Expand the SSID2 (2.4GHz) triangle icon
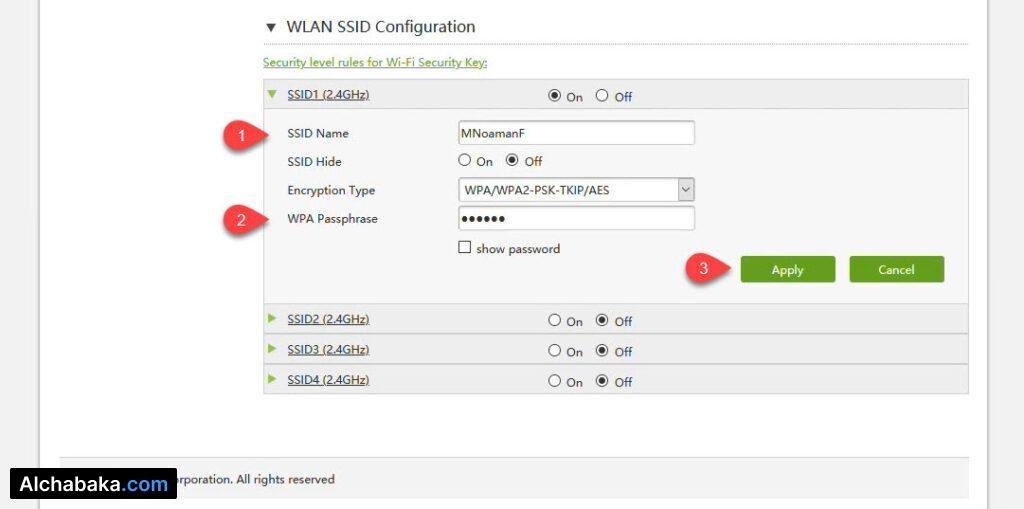Viewport: 1024px width, 509px height. pos(271,319)
